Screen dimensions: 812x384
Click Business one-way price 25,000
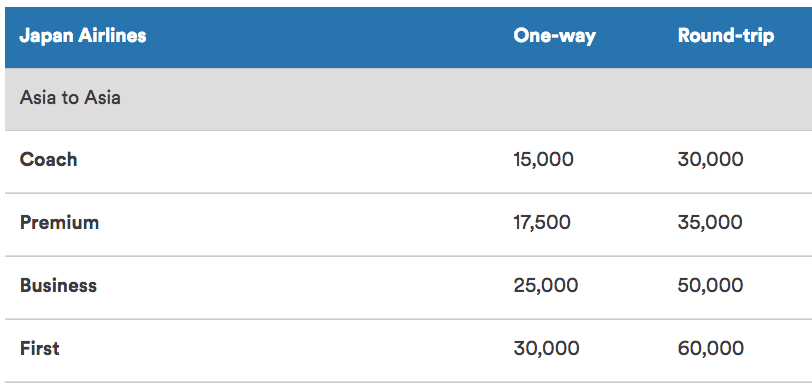pyautogui.click(x=546, y=286)
